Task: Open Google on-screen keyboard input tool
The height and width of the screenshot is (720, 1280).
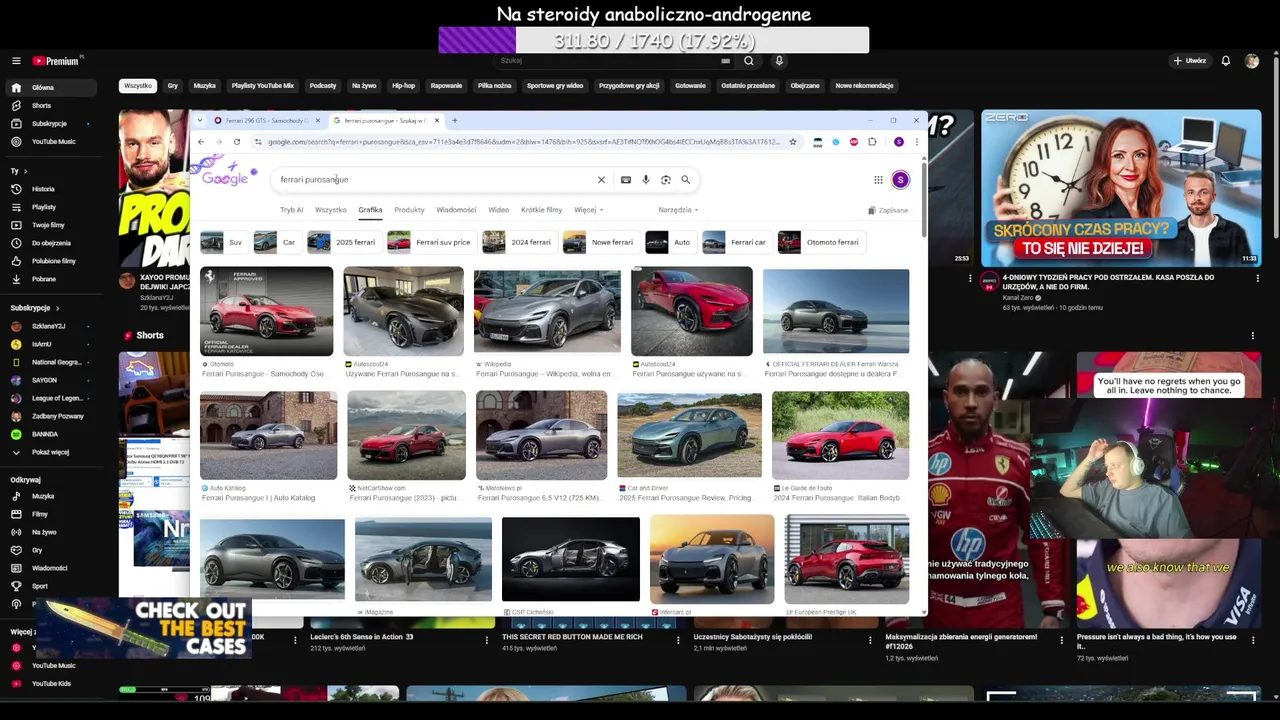Action: [x=626, y=180]
